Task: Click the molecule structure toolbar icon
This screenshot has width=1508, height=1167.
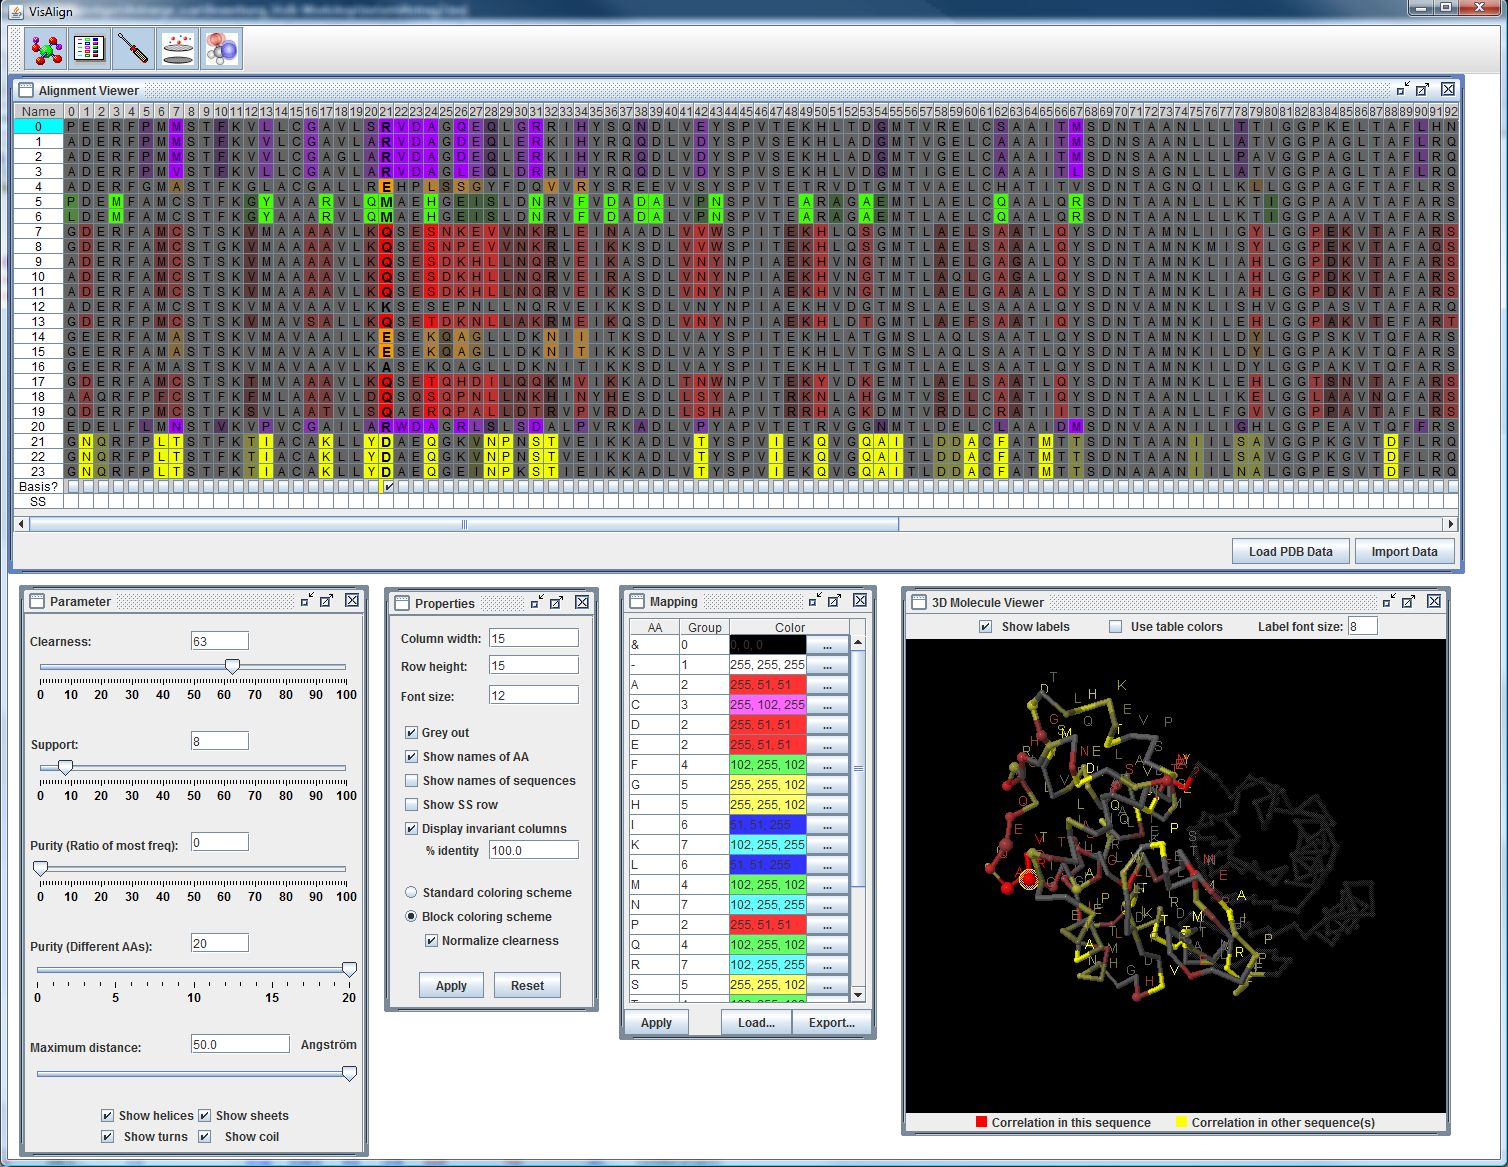Action: [47, 49]
